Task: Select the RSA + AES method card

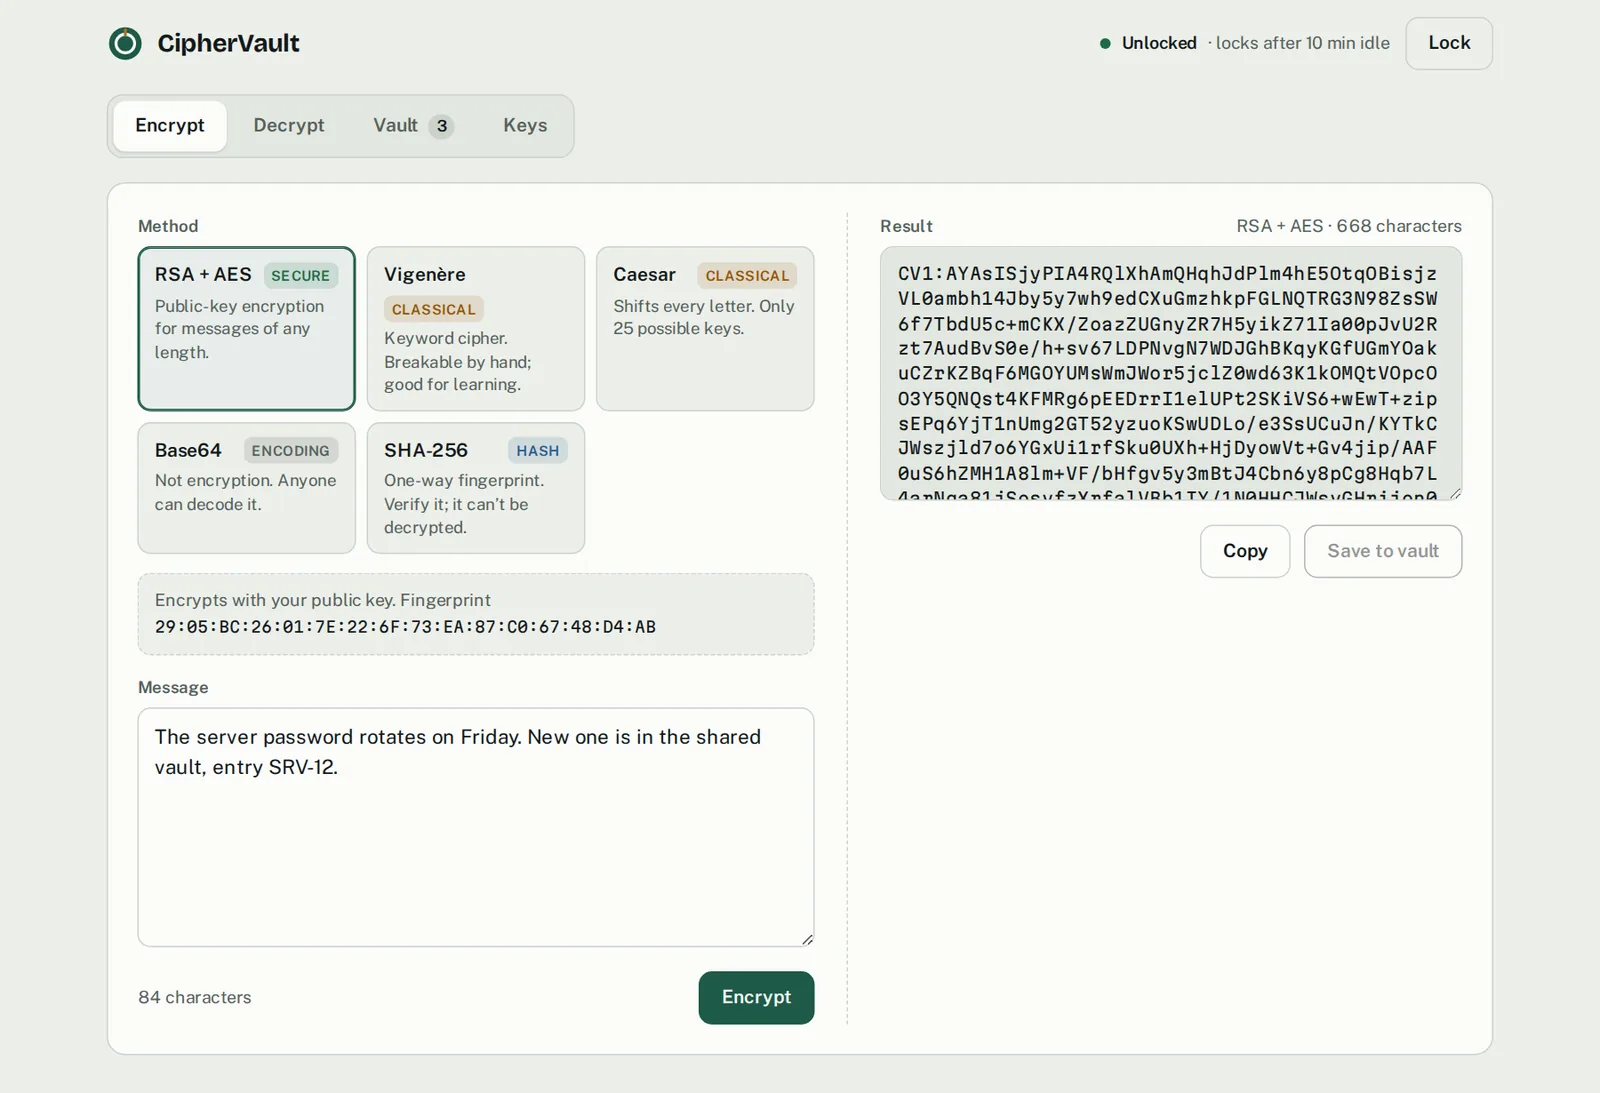Action: [246, 328]
